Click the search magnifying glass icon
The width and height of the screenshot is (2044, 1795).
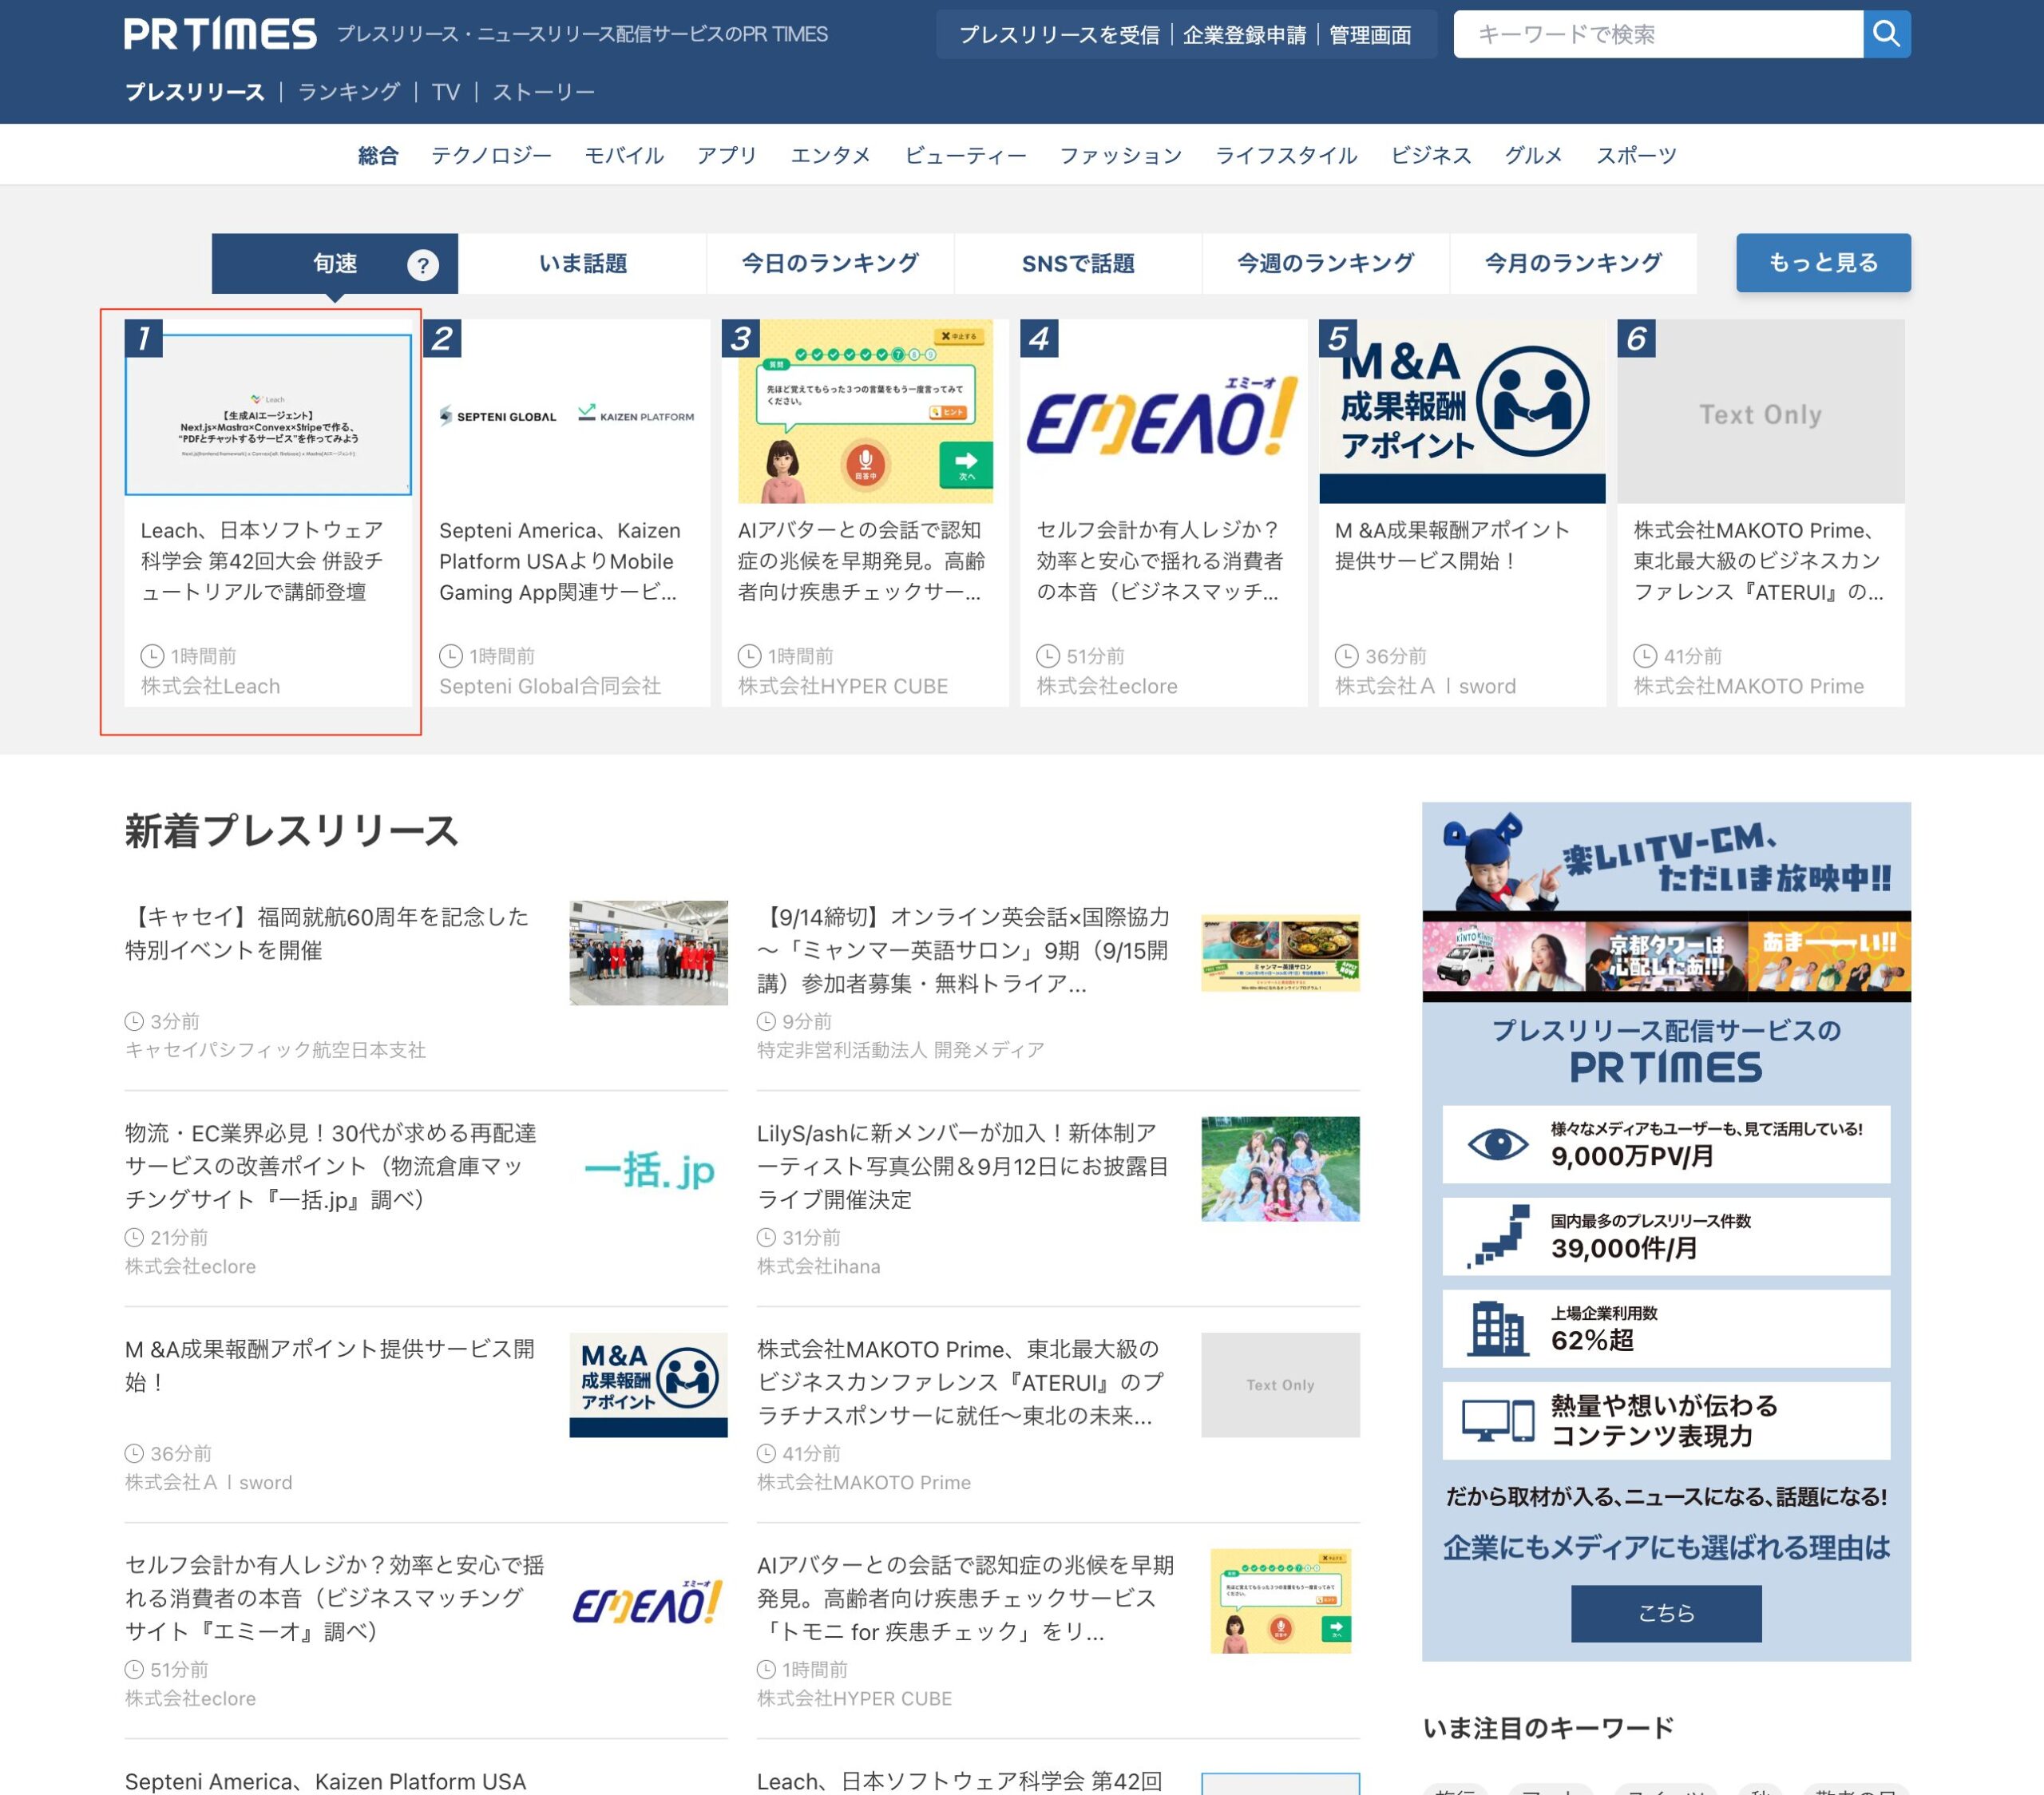coord(1888,33)
